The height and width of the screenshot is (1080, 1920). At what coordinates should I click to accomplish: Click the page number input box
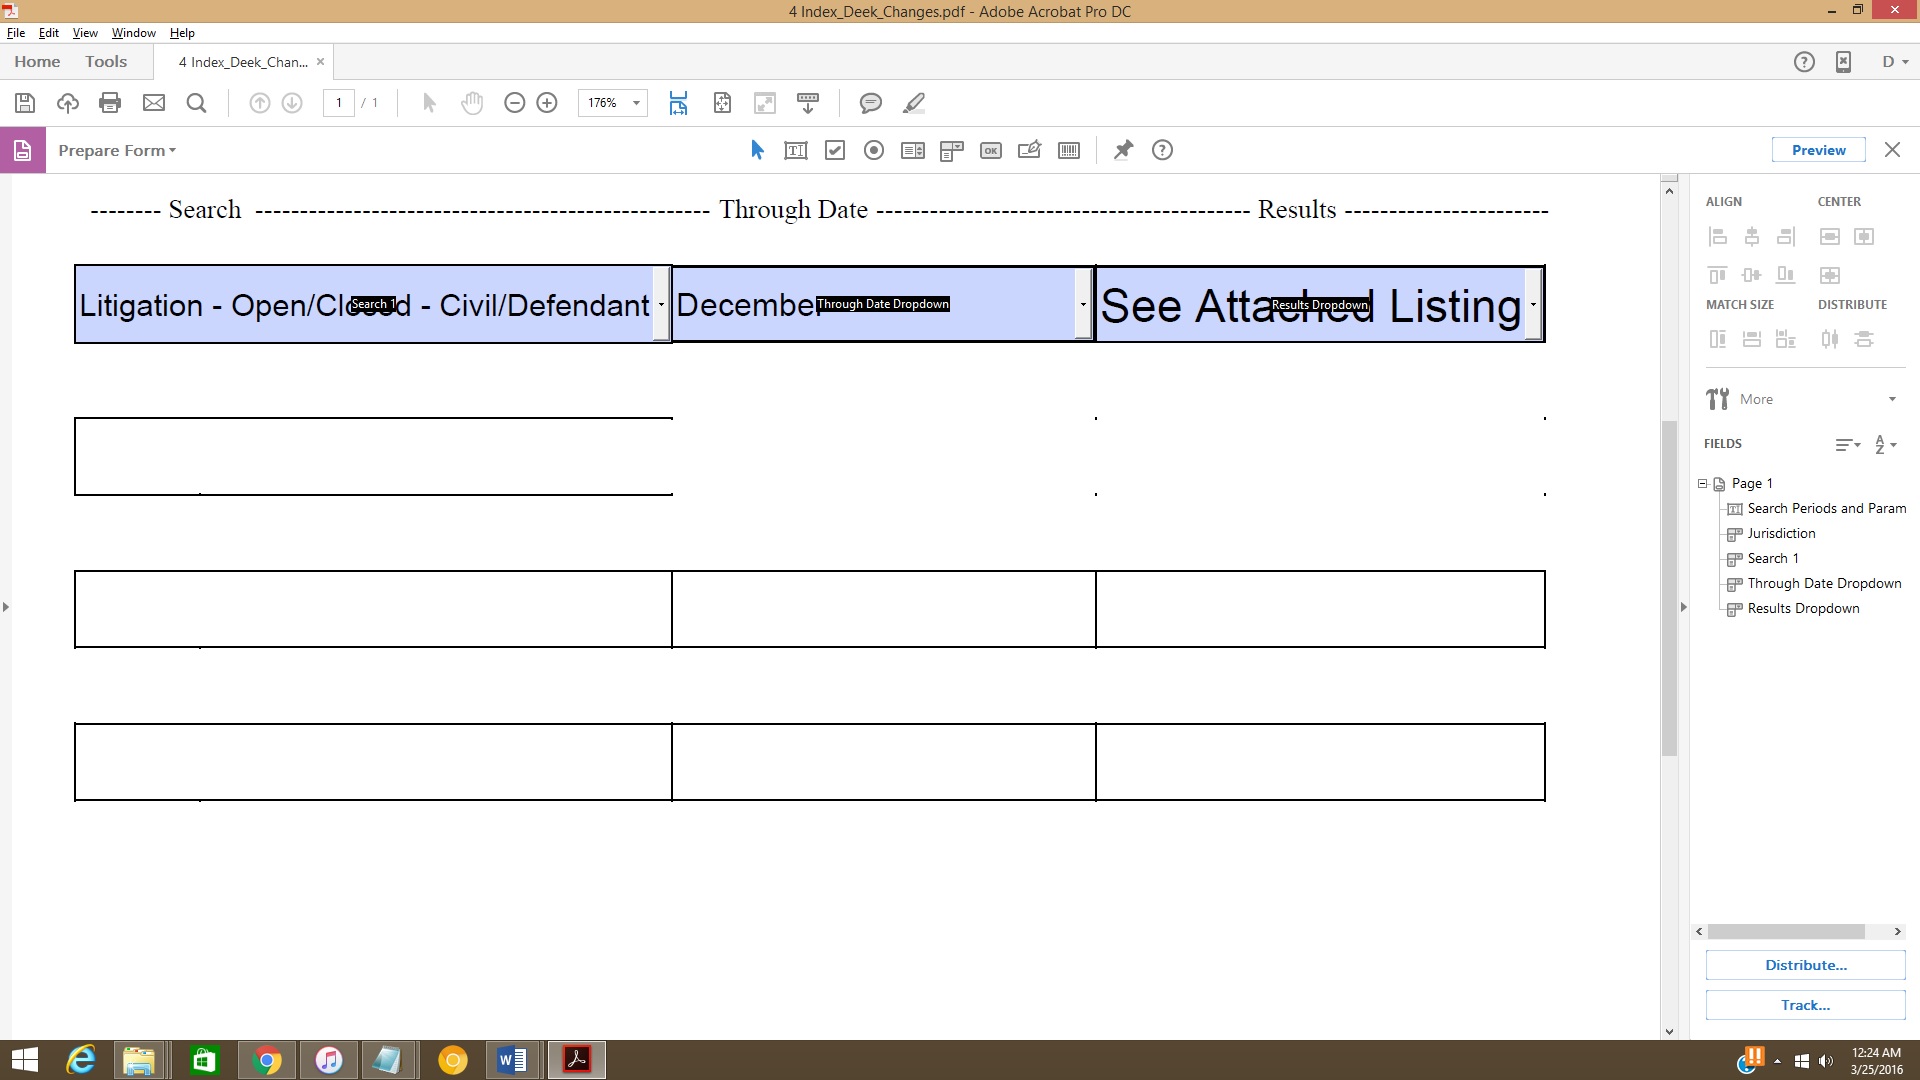pos(339,103)
